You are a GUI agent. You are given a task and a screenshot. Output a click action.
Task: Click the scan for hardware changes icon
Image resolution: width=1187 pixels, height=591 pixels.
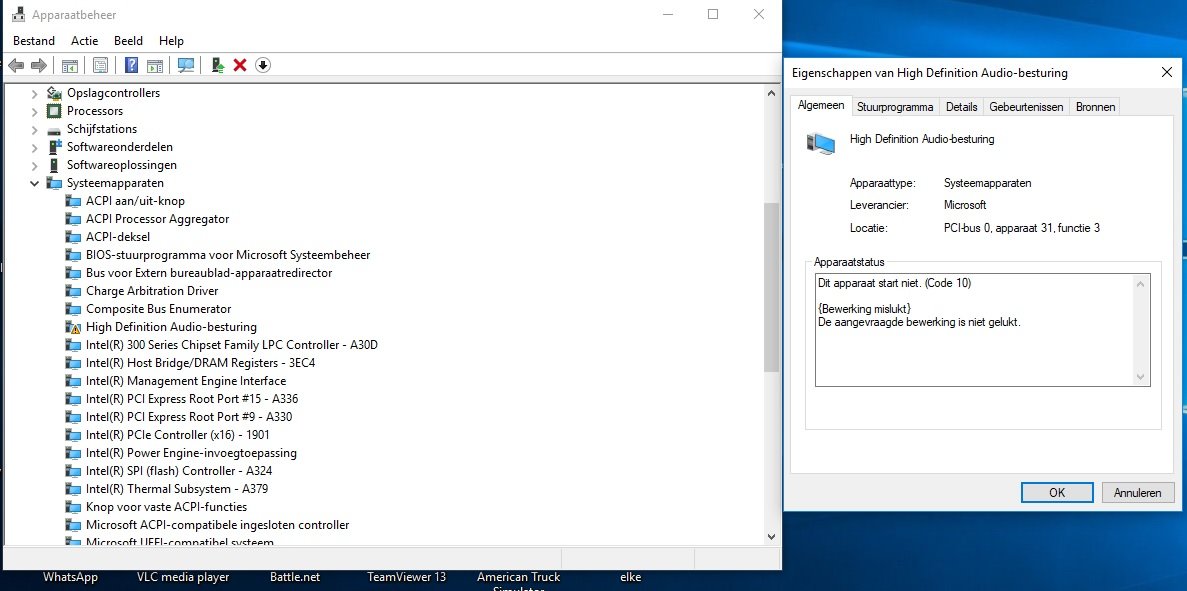point(185,66)
